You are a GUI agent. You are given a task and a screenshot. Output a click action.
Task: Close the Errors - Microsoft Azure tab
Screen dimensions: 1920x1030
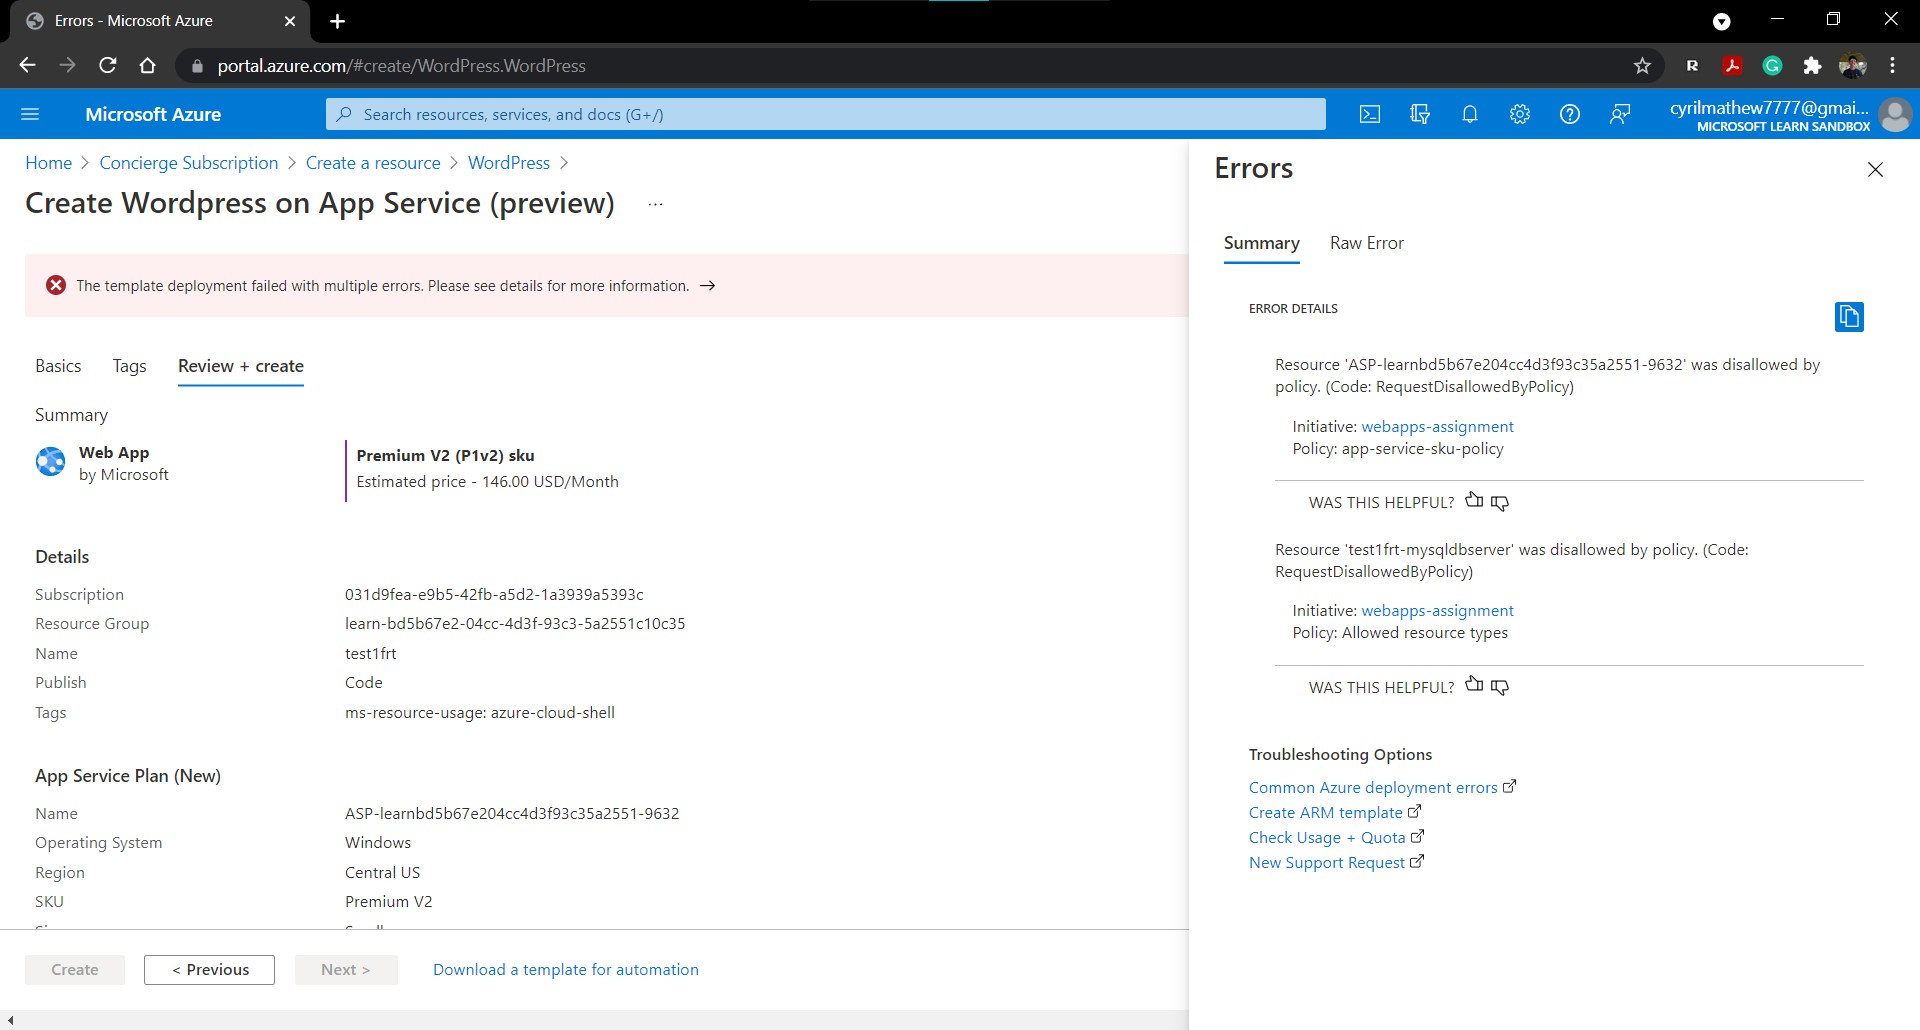[290, 21]
